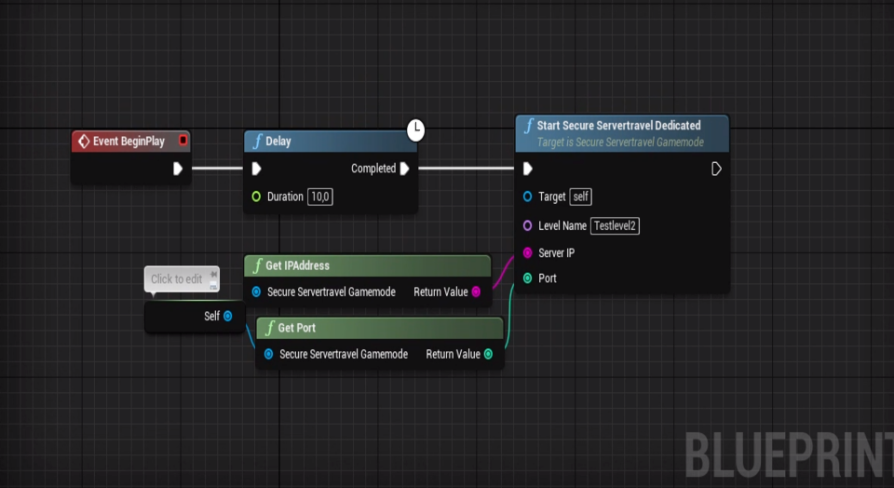Toggle the comment bubble pin icon
Image resolution: width=894 pixels, height=488 pixels.
[213, 275]
